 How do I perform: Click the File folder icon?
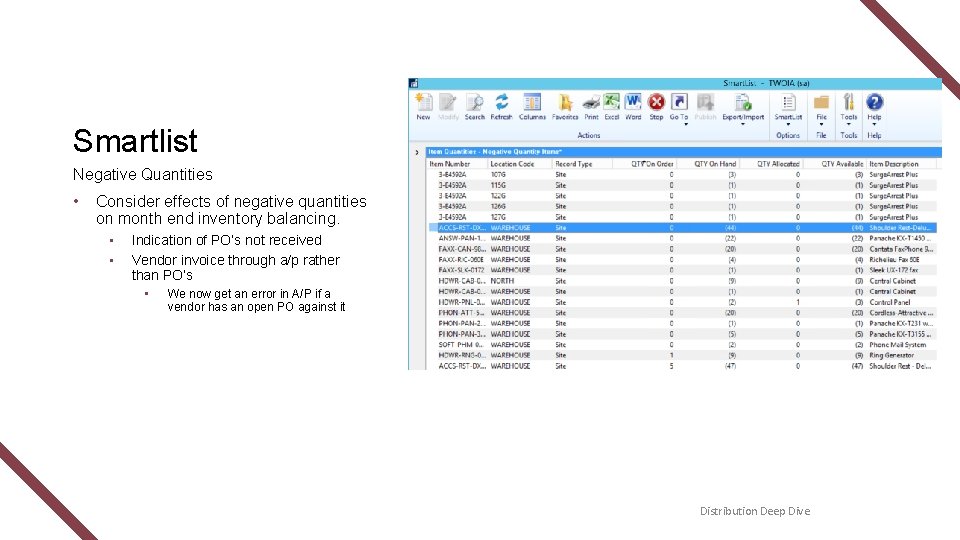[822, 102]
